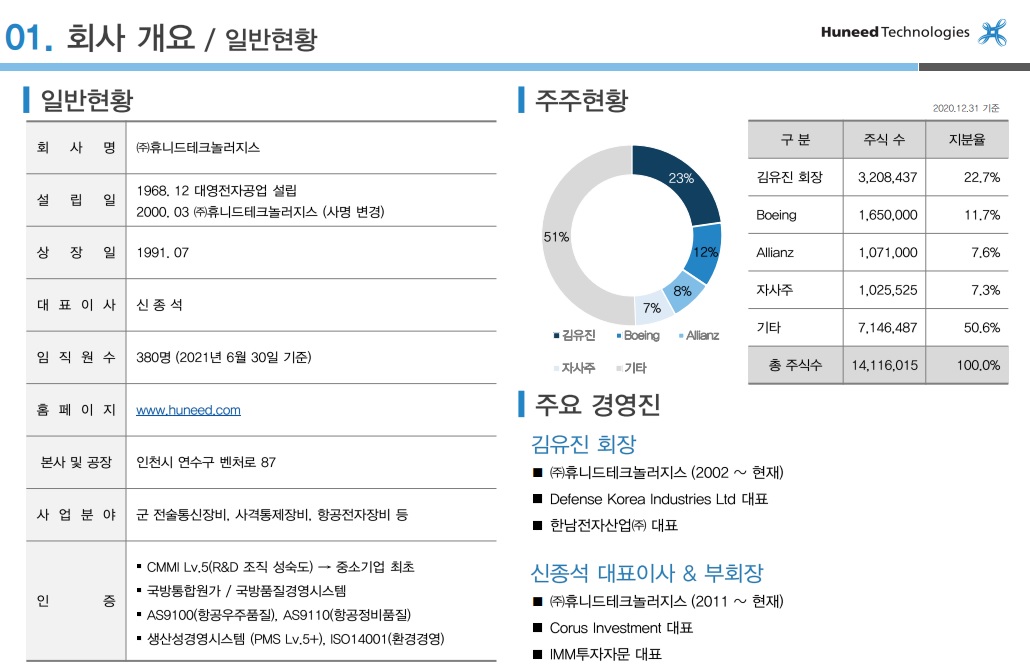
Task: Click the 기타 legend entry
Action: (x=631, y=368)
